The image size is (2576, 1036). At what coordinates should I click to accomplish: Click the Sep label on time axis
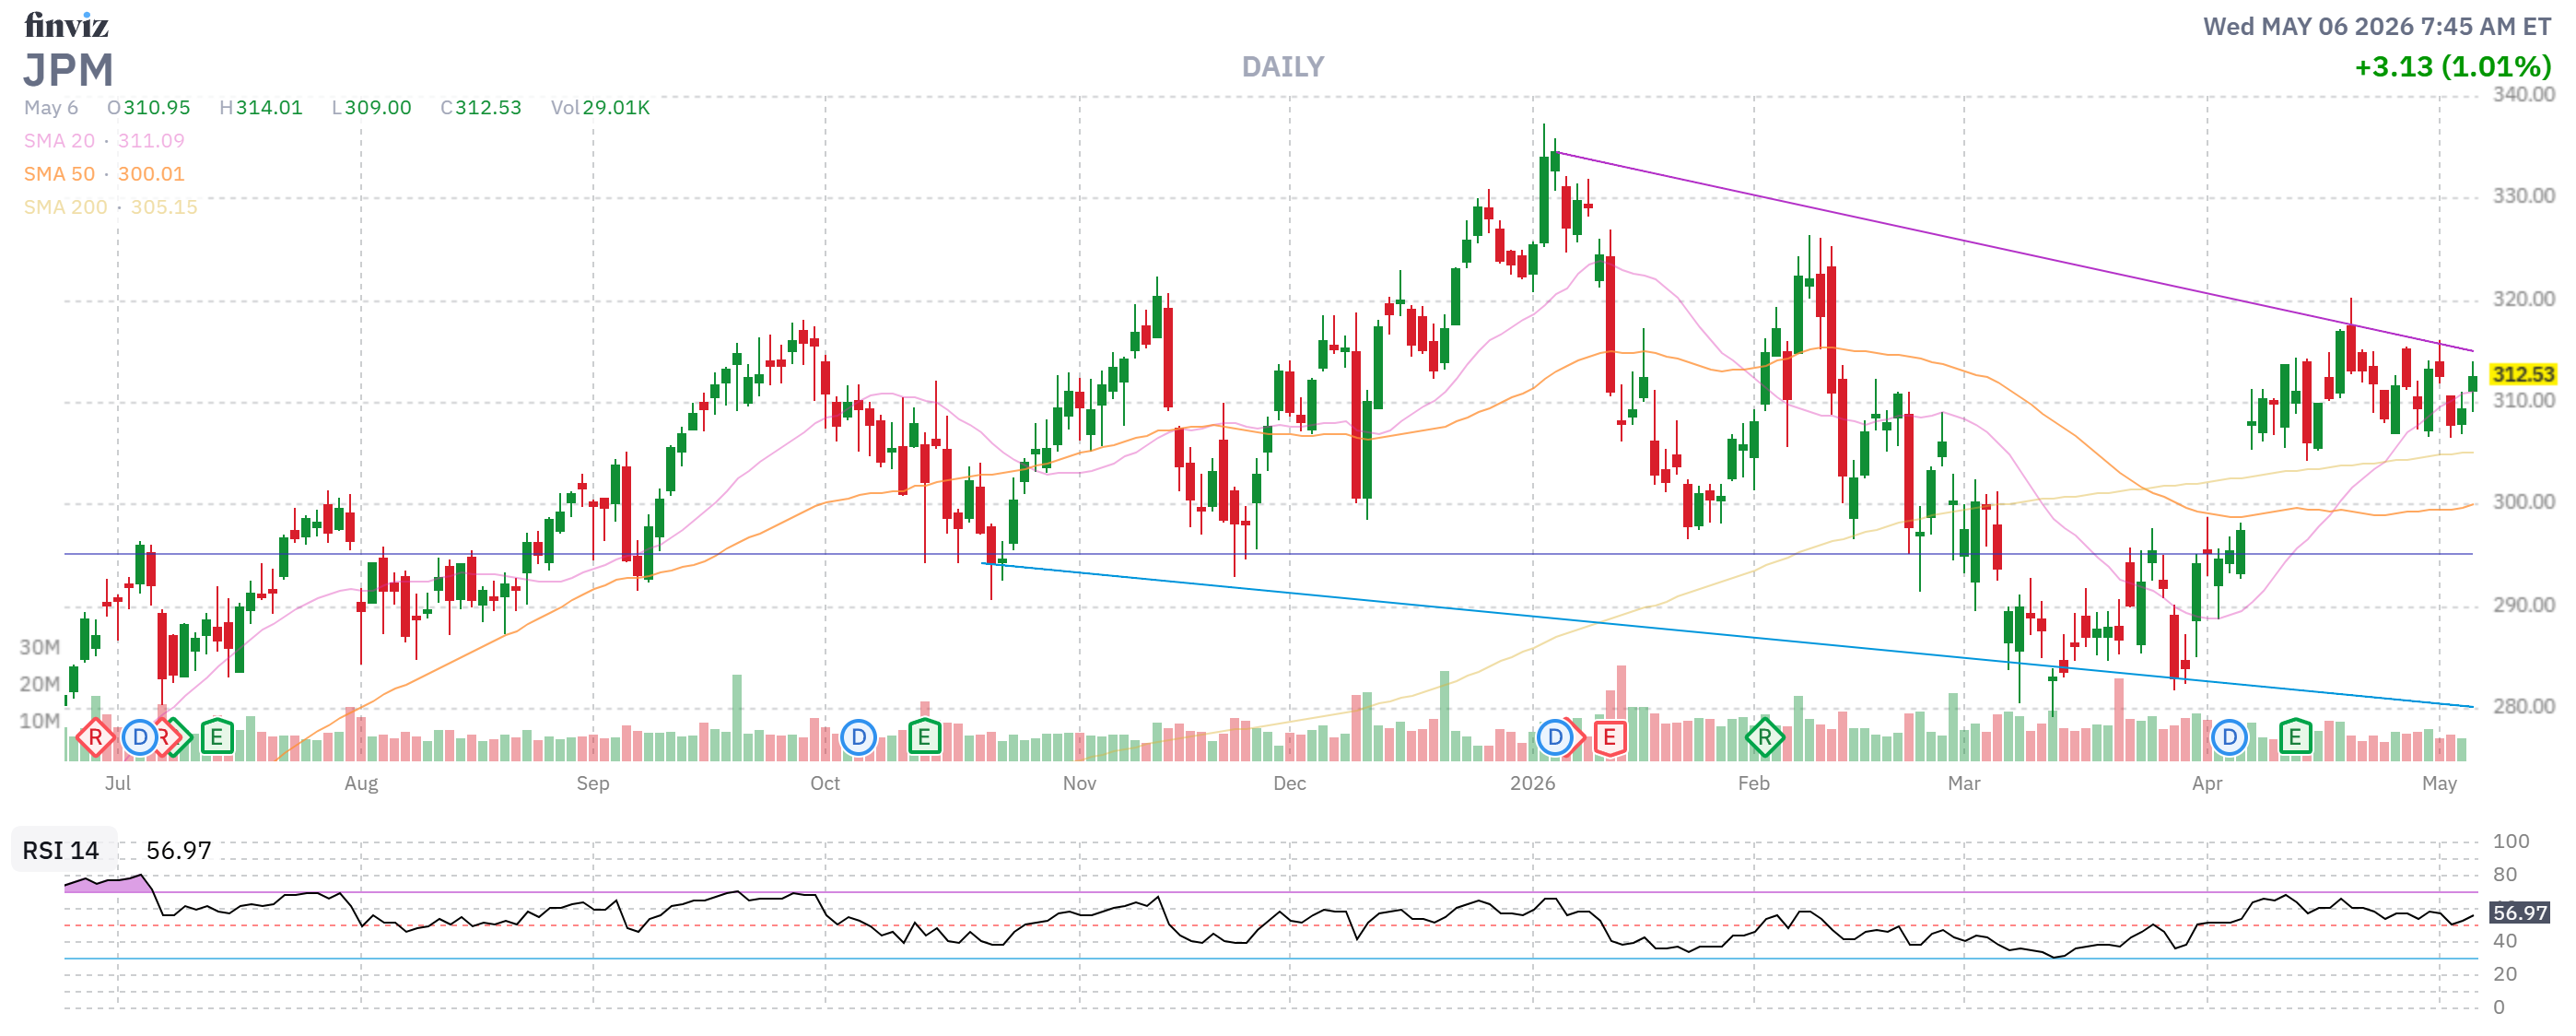(593, 783)
